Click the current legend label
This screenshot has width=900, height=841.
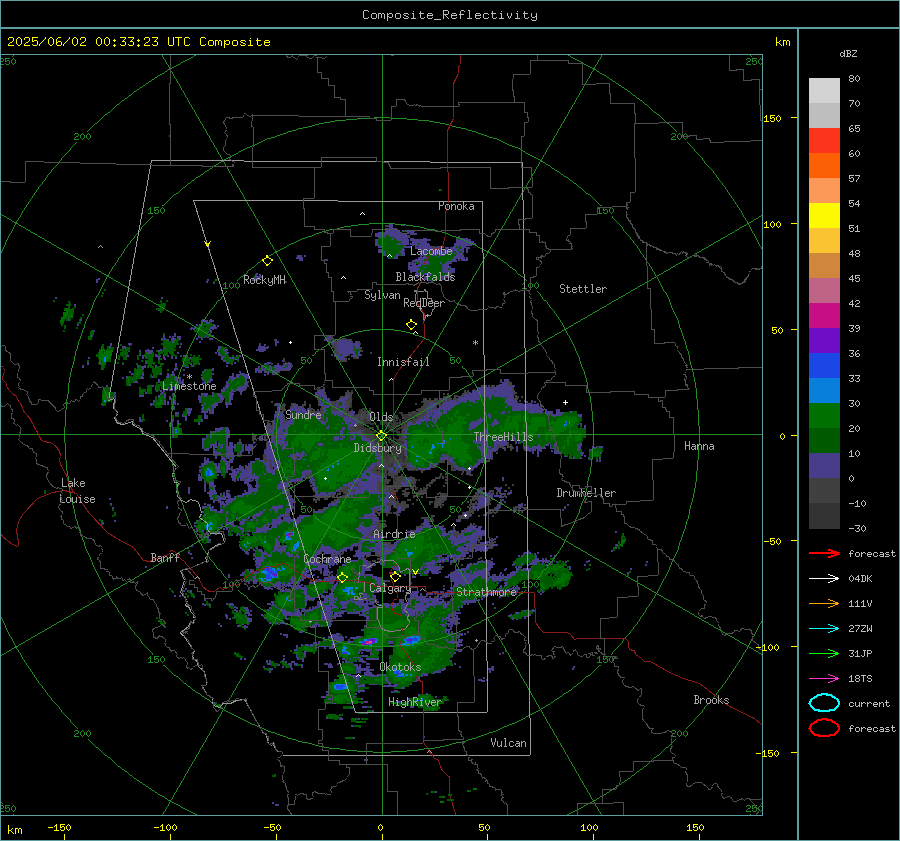point(869,704)
